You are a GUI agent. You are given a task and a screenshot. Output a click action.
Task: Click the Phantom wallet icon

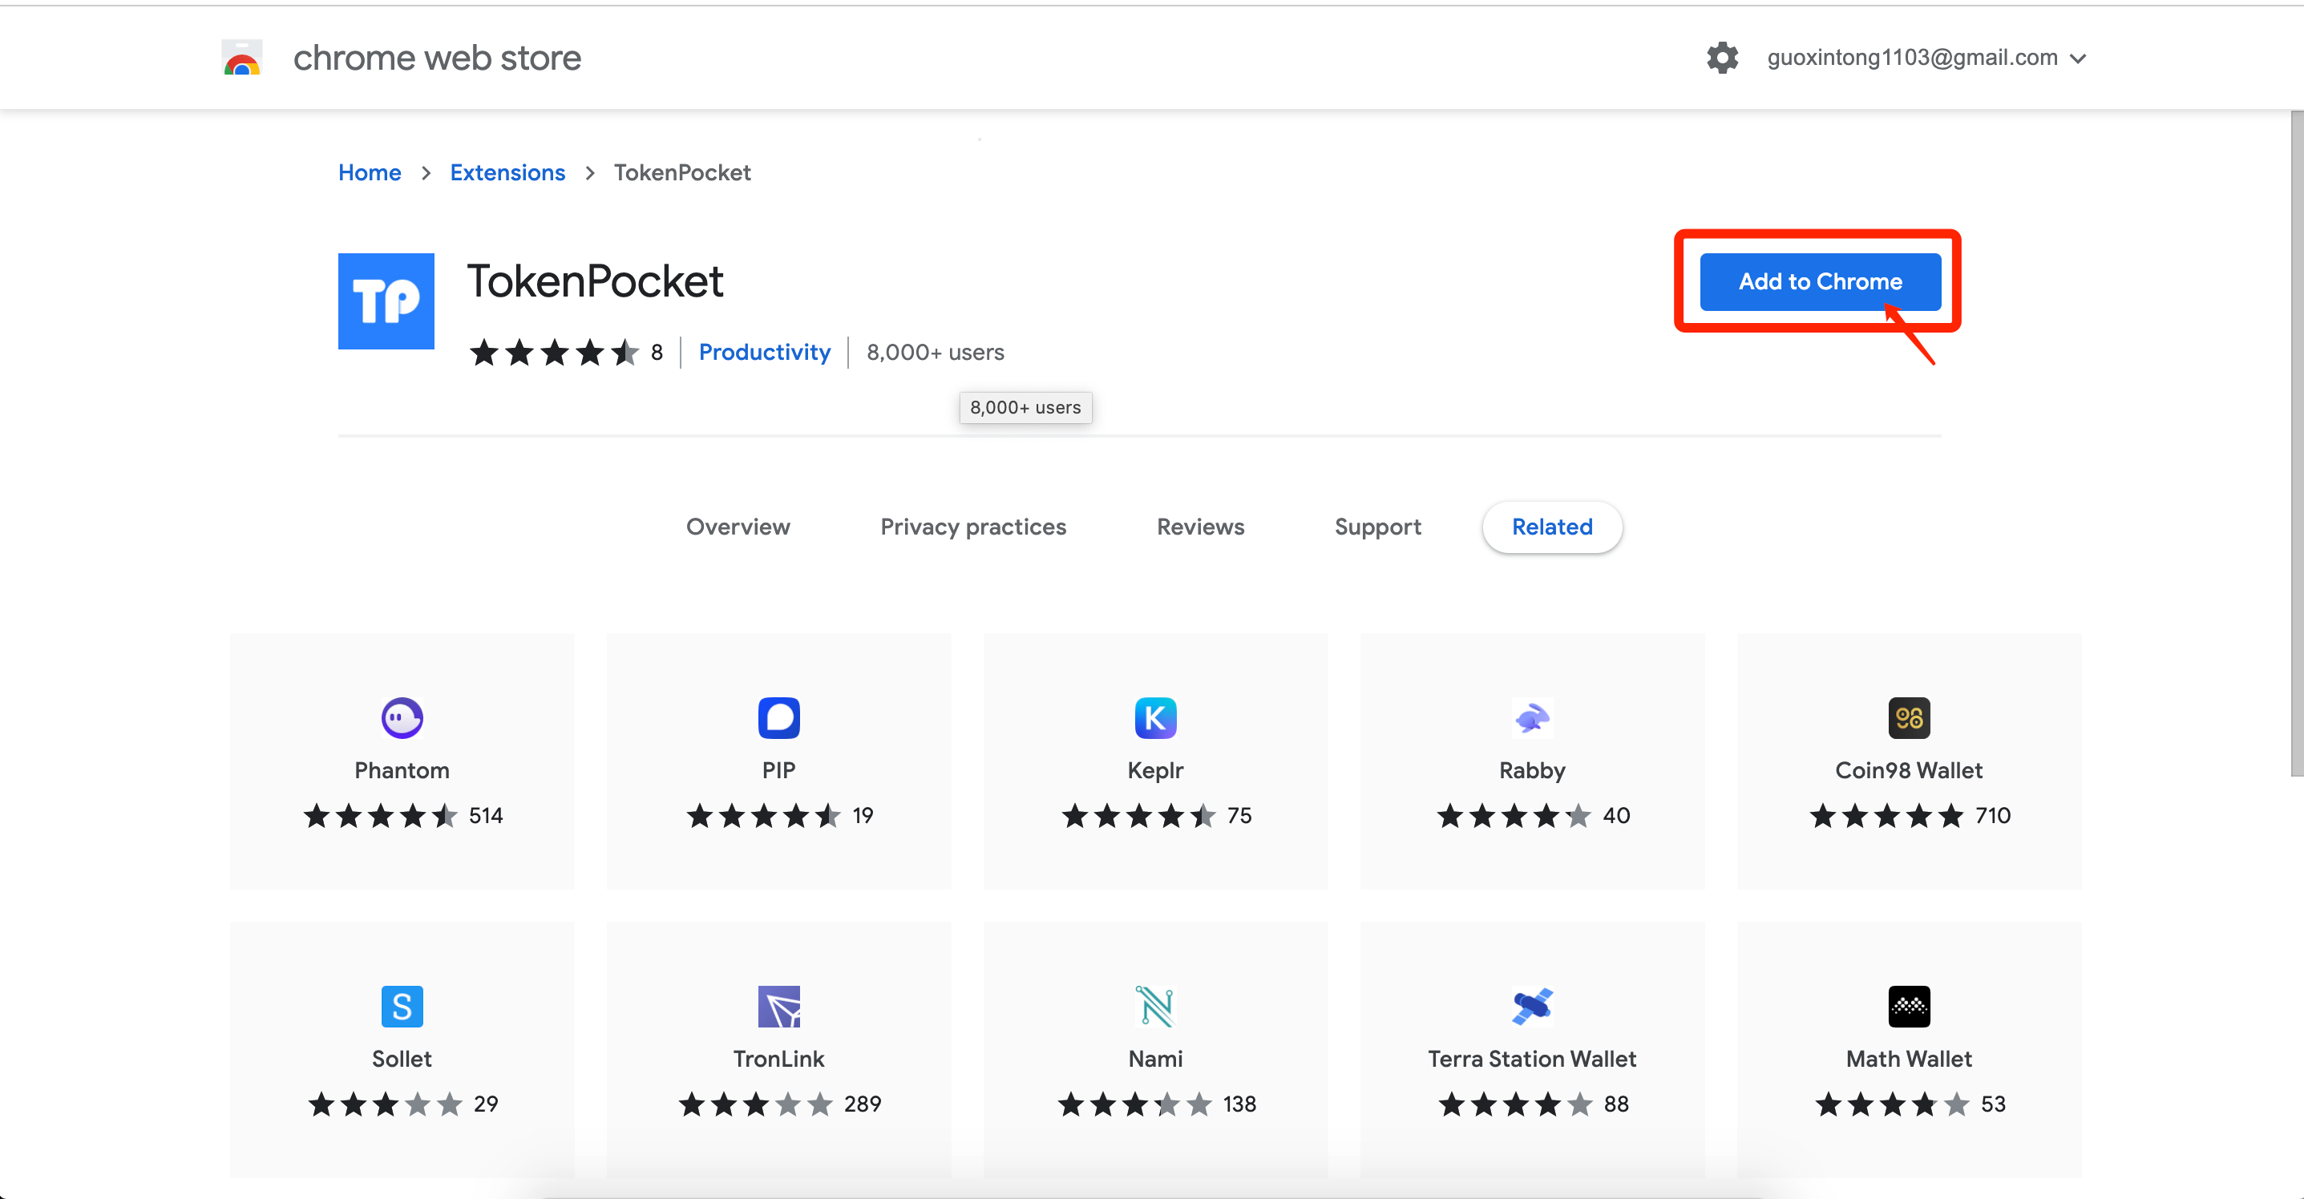coord(402,718)
